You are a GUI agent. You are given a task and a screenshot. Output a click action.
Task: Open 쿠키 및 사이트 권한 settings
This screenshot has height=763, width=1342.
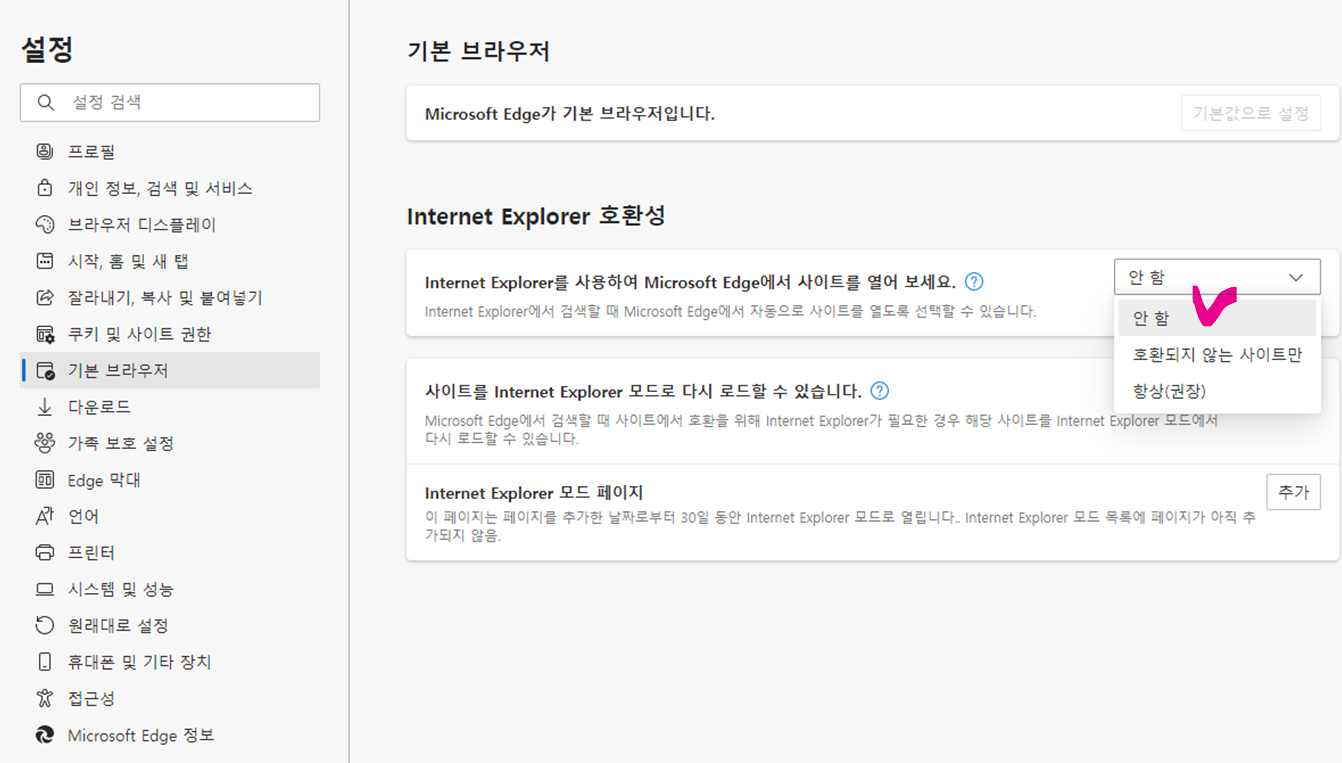point(170,334)
